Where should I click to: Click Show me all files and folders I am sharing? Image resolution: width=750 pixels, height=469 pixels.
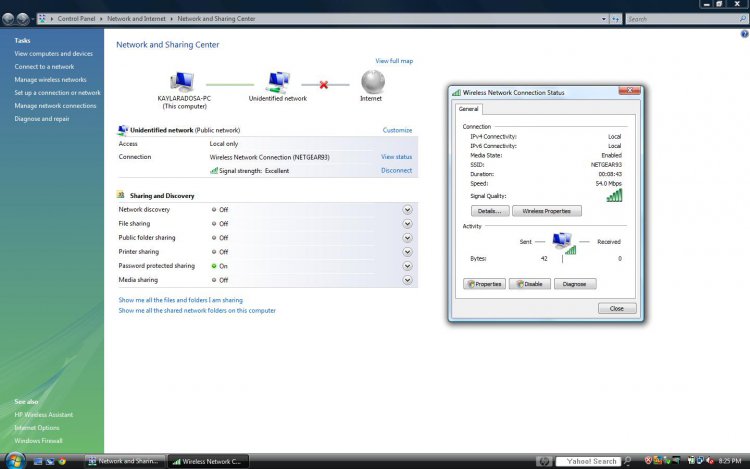click(180, 300)
